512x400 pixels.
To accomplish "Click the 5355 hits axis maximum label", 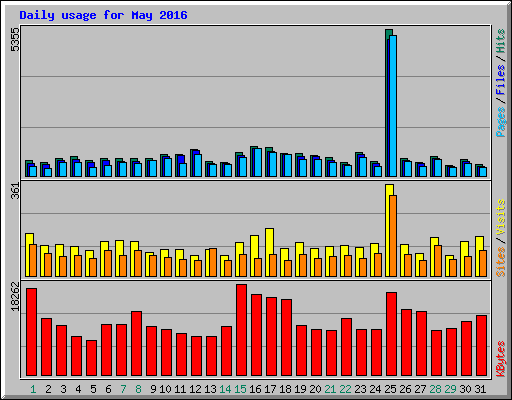I will point(15,39).
